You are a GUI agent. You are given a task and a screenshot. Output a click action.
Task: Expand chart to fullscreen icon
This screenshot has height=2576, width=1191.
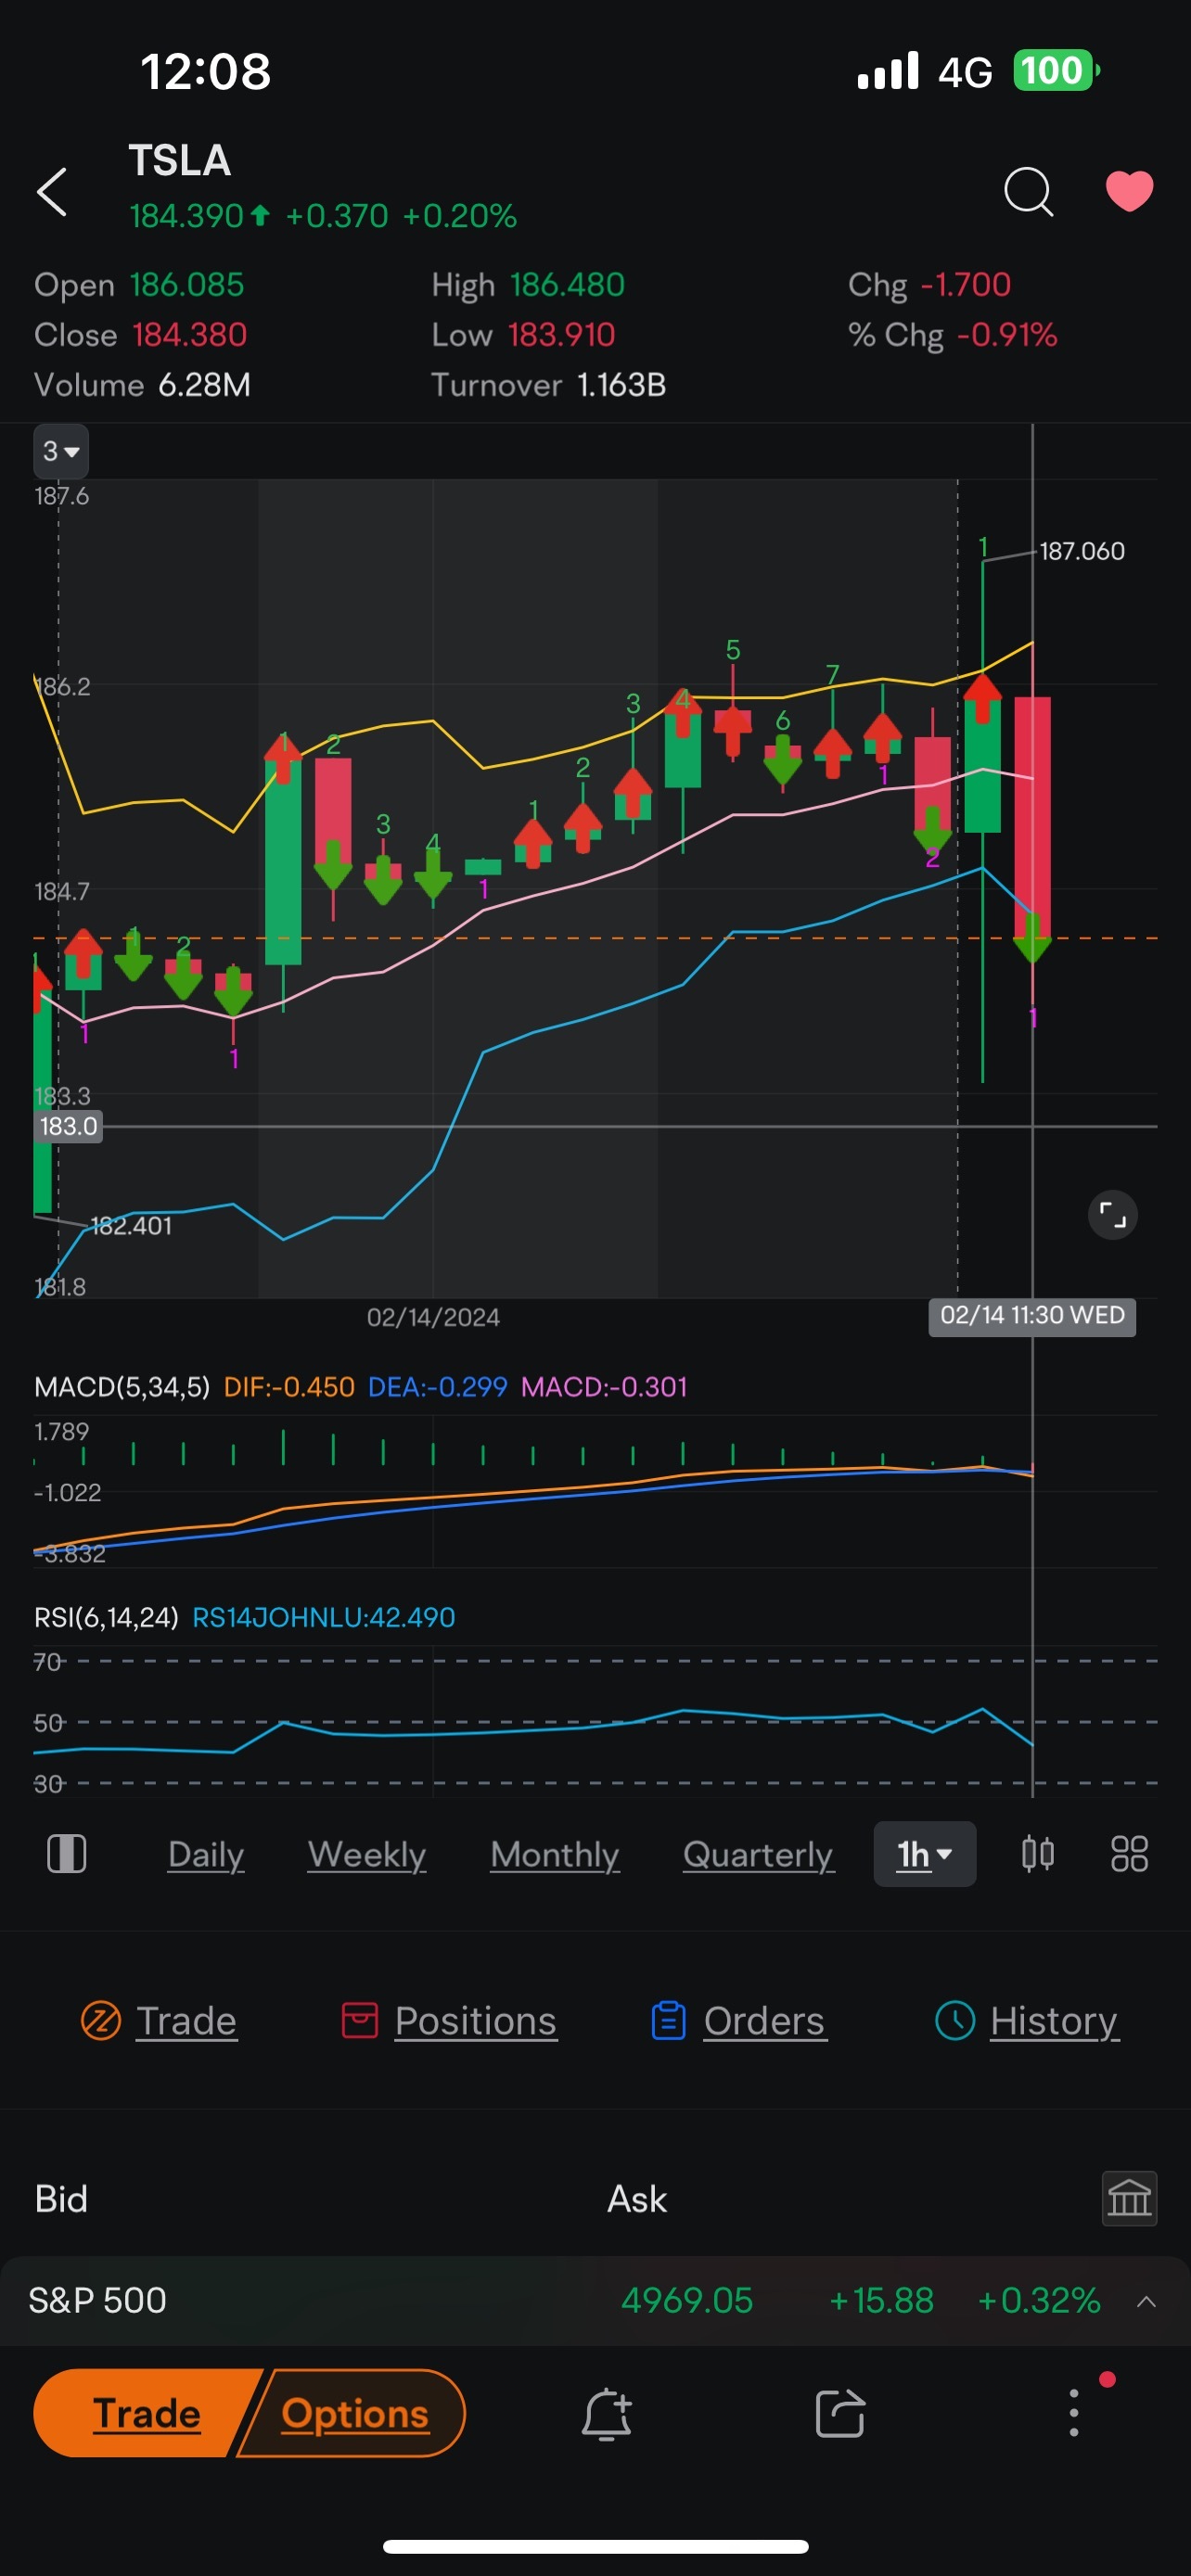point(1112,1215)
